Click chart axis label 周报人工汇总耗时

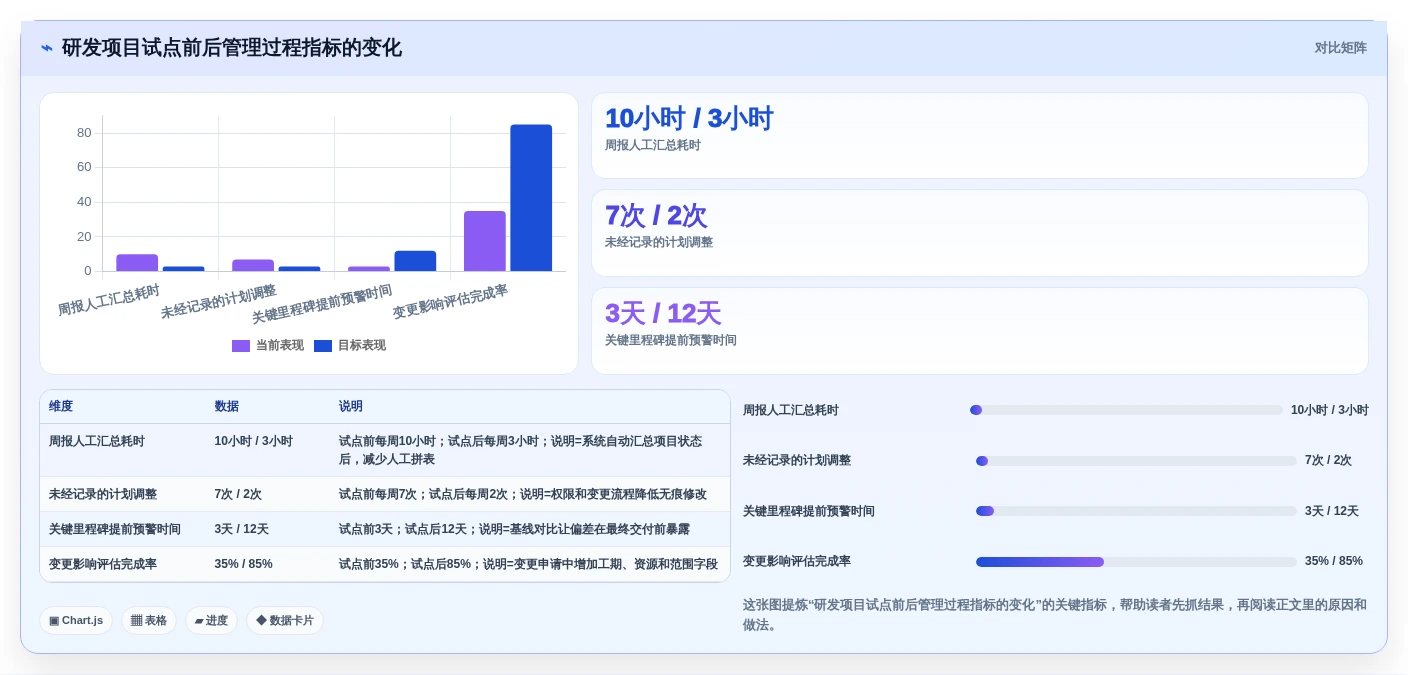(109, 300)
